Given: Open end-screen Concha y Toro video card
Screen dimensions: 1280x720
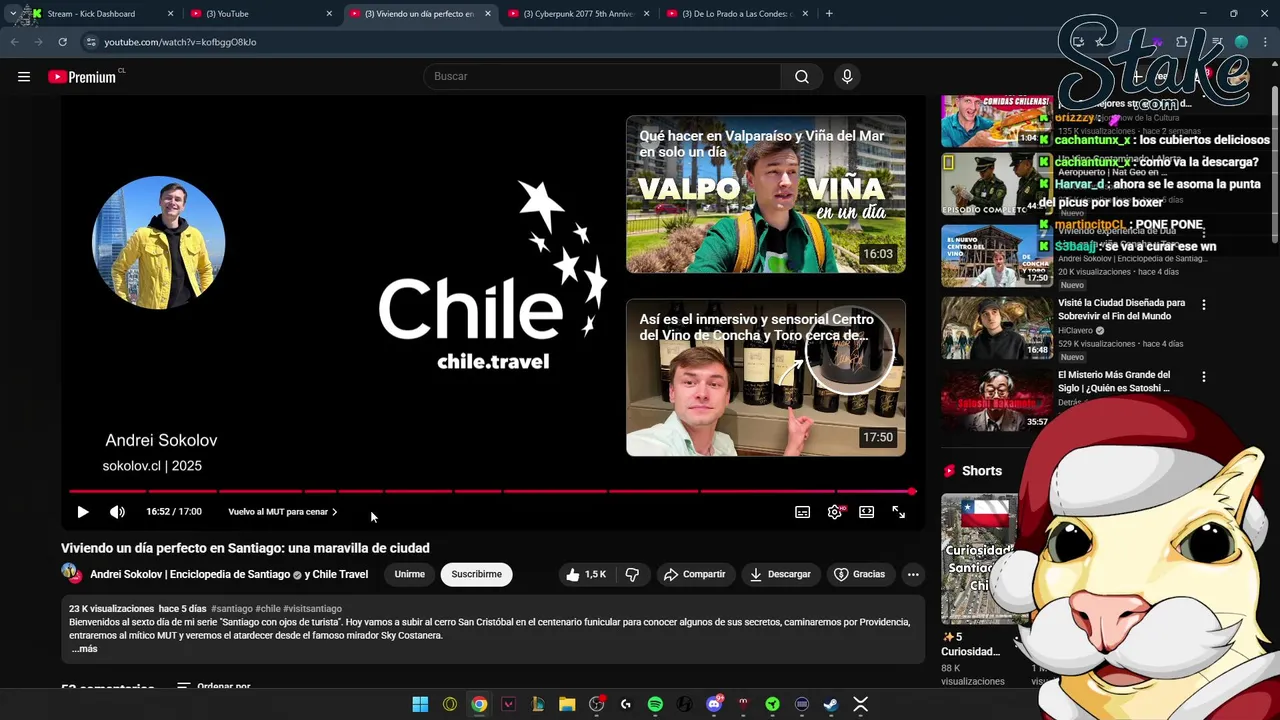Looking at the screenshot, I should [x=766, y=377].
